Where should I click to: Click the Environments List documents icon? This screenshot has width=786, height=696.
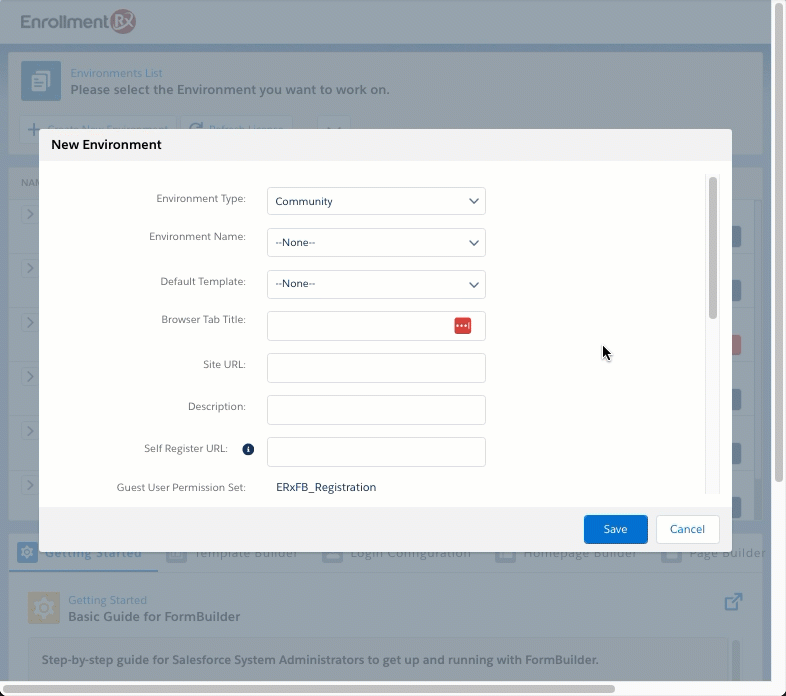tap(40, 81)
